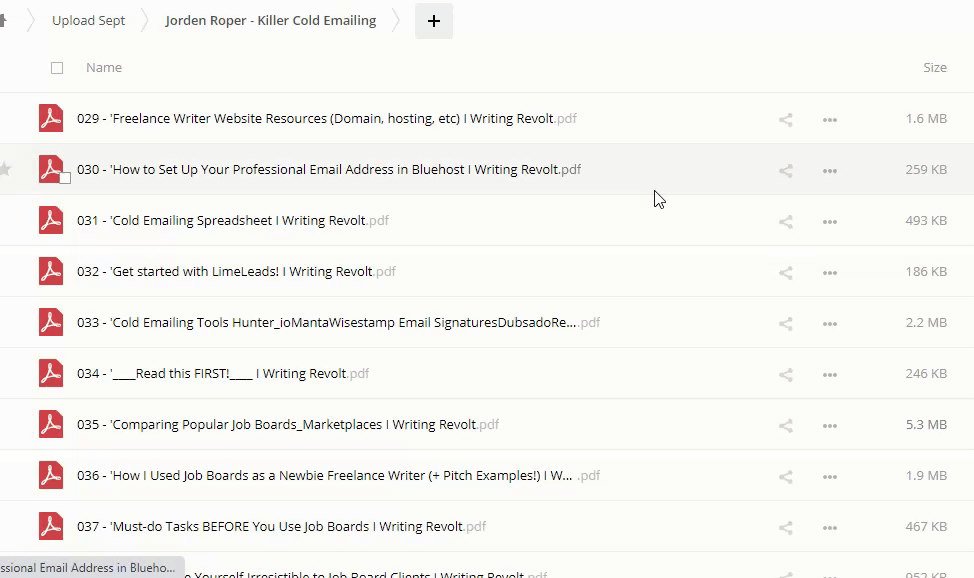Open more actions for file 036

[829, 476]
